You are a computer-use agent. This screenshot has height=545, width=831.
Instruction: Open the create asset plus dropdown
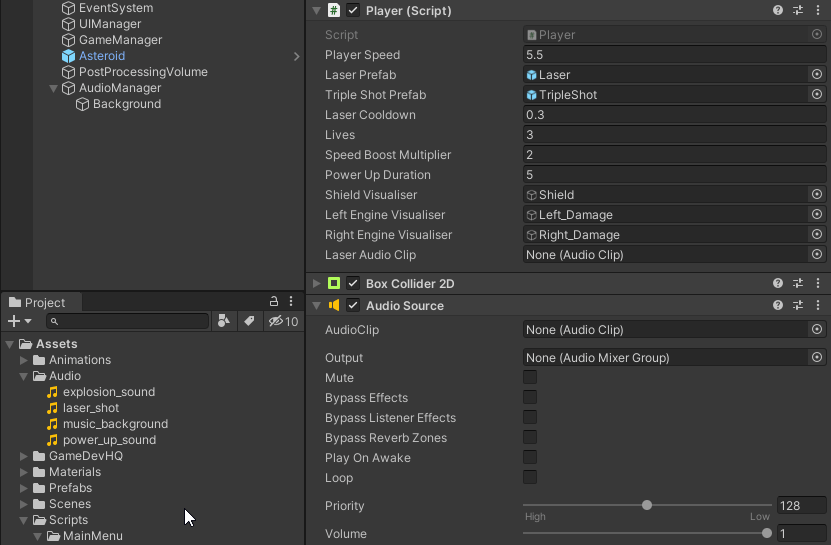[x=20, y=321]
